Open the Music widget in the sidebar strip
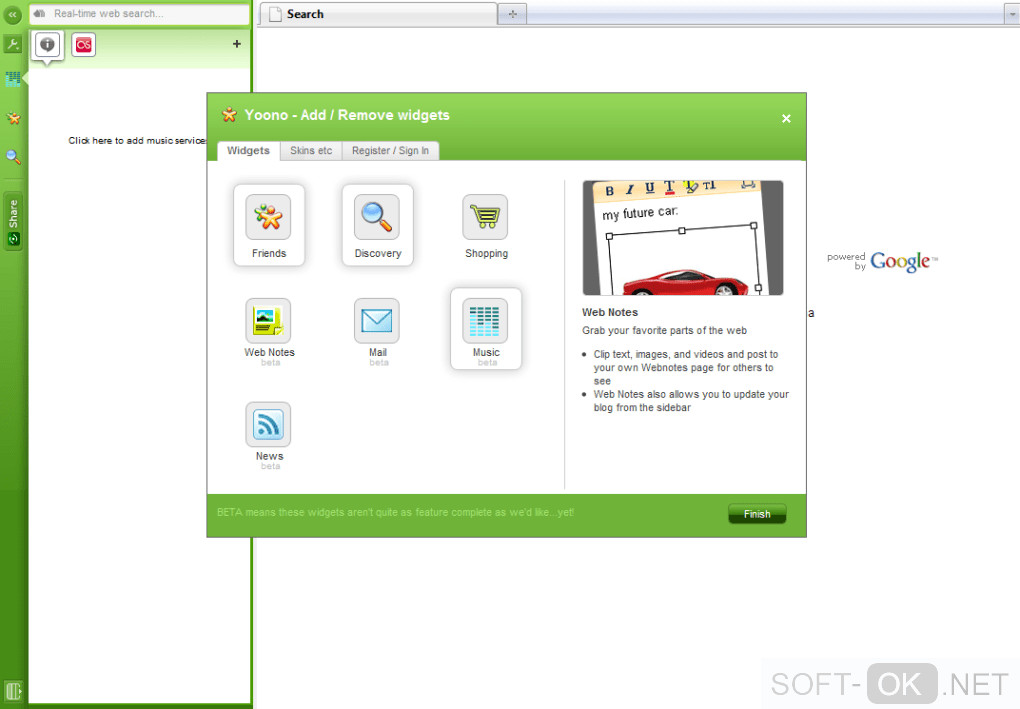1020x709 pixels. pos(12,79)
